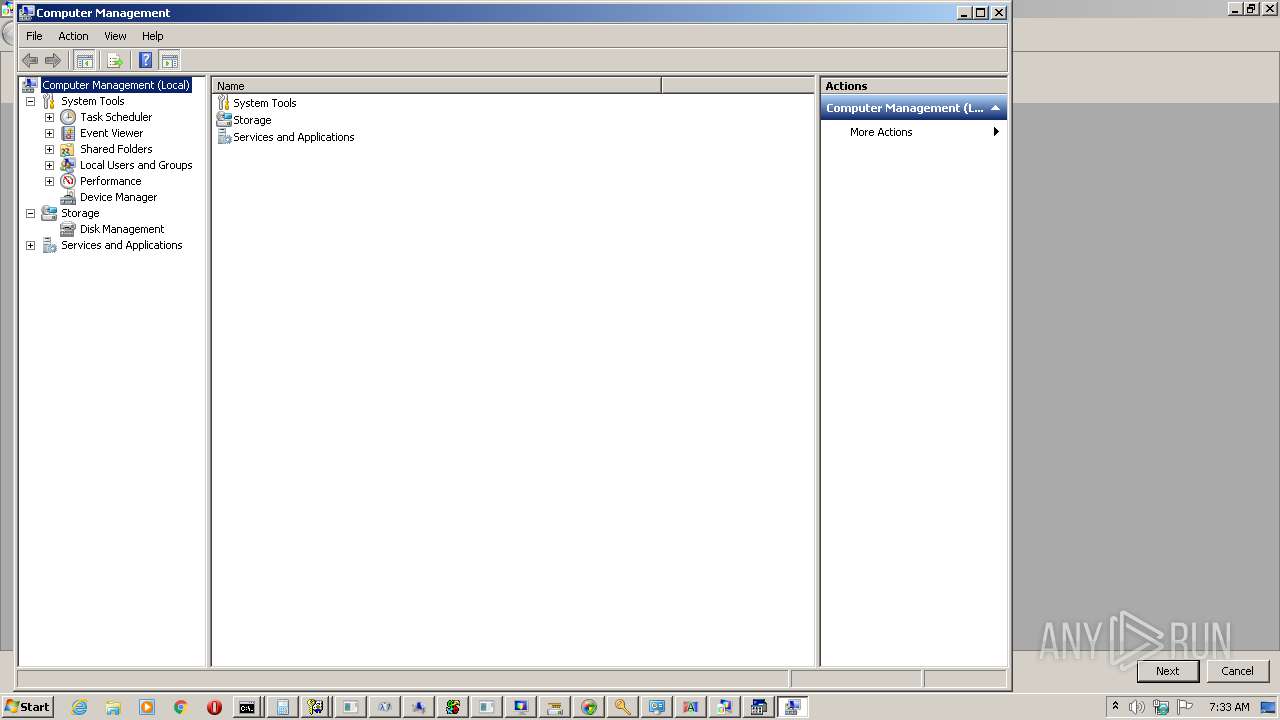Show hidden tray icons arrow
This screenshot has width=1280, height=720.
point(1115,706)
